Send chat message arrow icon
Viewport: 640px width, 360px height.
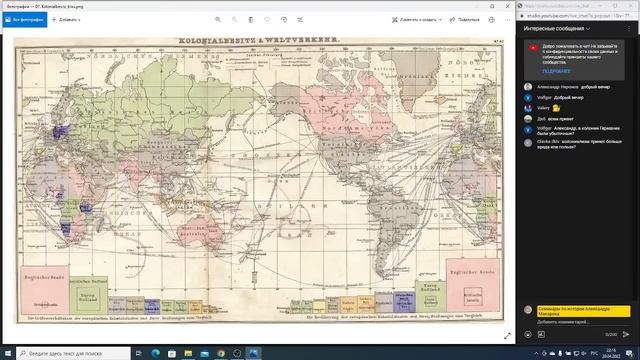(x=626, y=334)
